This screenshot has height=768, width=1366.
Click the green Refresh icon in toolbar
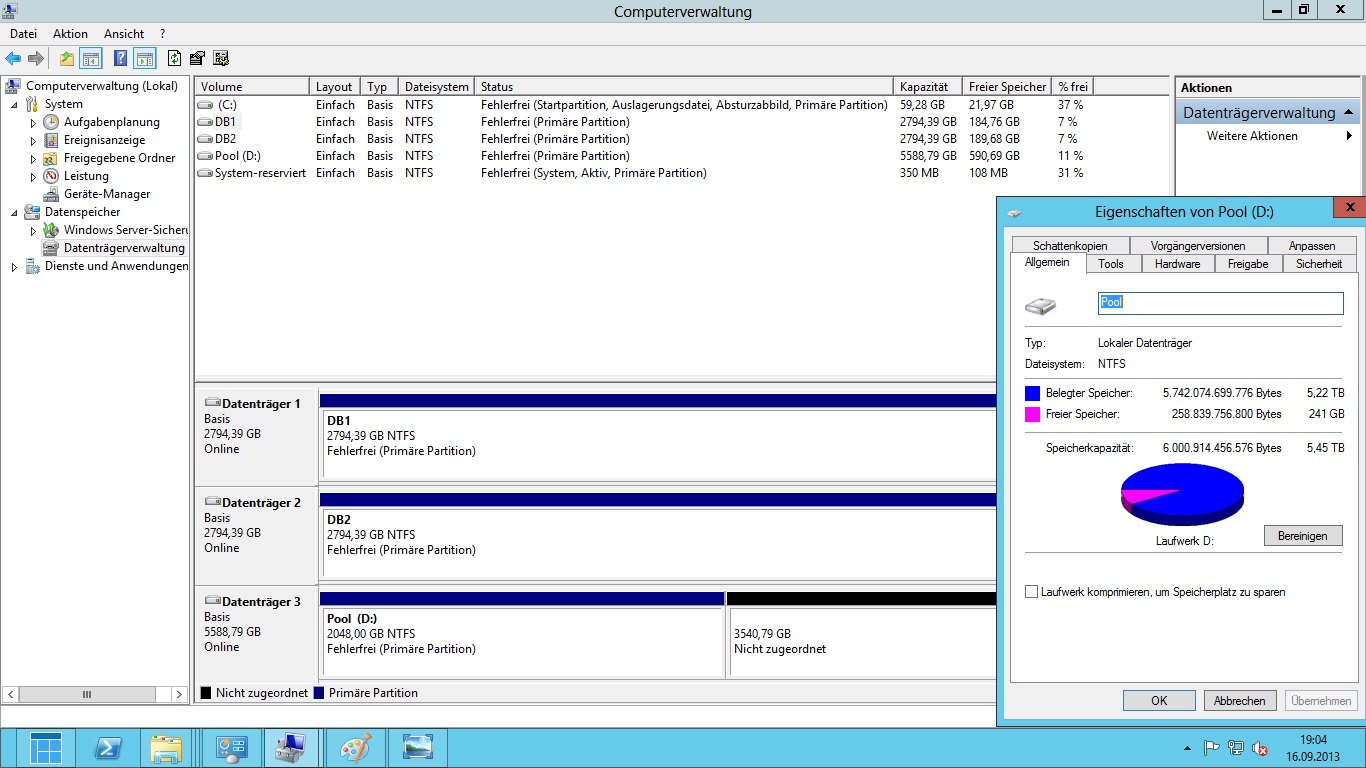click(x=175, y=58)
